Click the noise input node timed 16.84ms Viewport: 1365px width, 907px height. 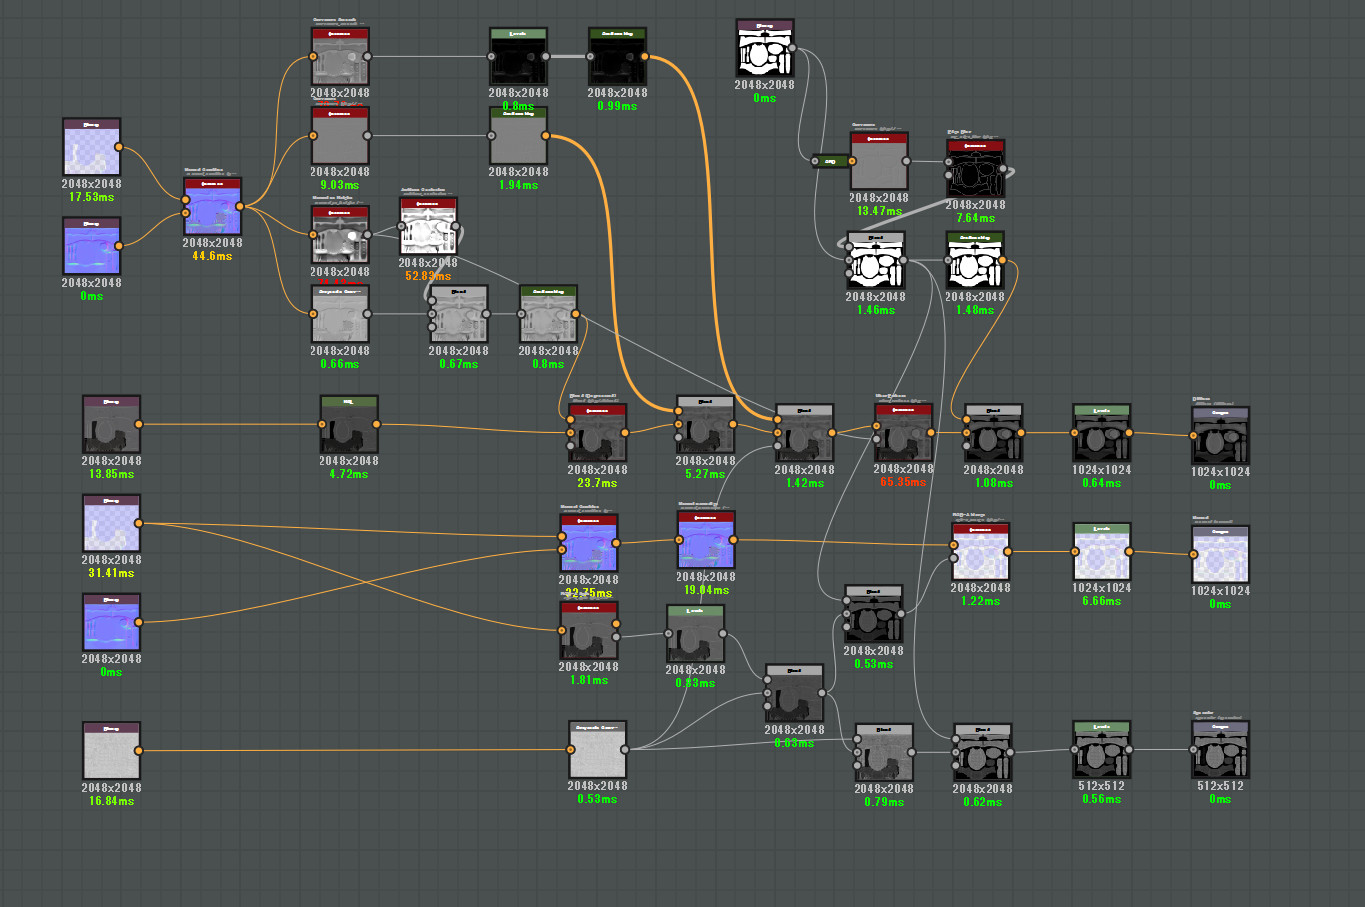point(111,751)
